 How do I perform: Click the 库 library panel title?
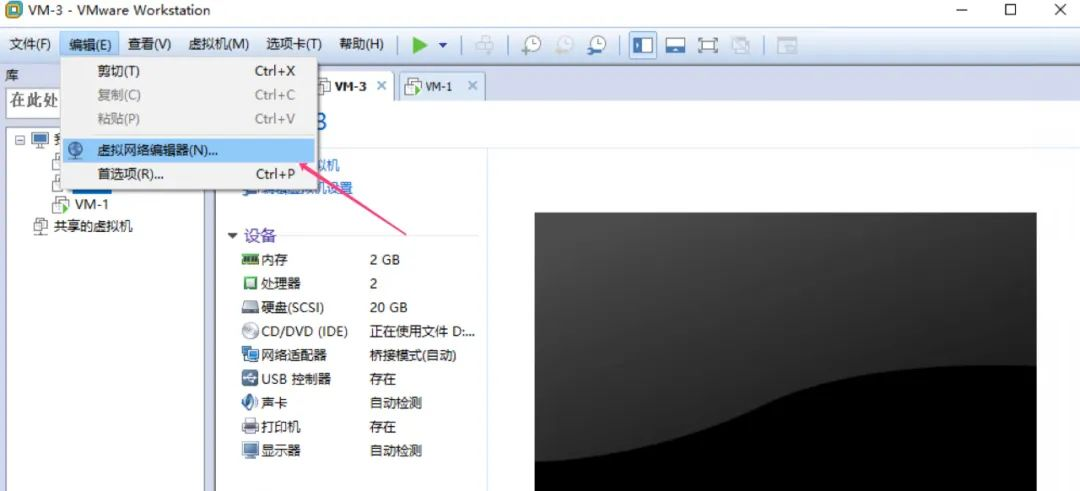coord(12,76)
